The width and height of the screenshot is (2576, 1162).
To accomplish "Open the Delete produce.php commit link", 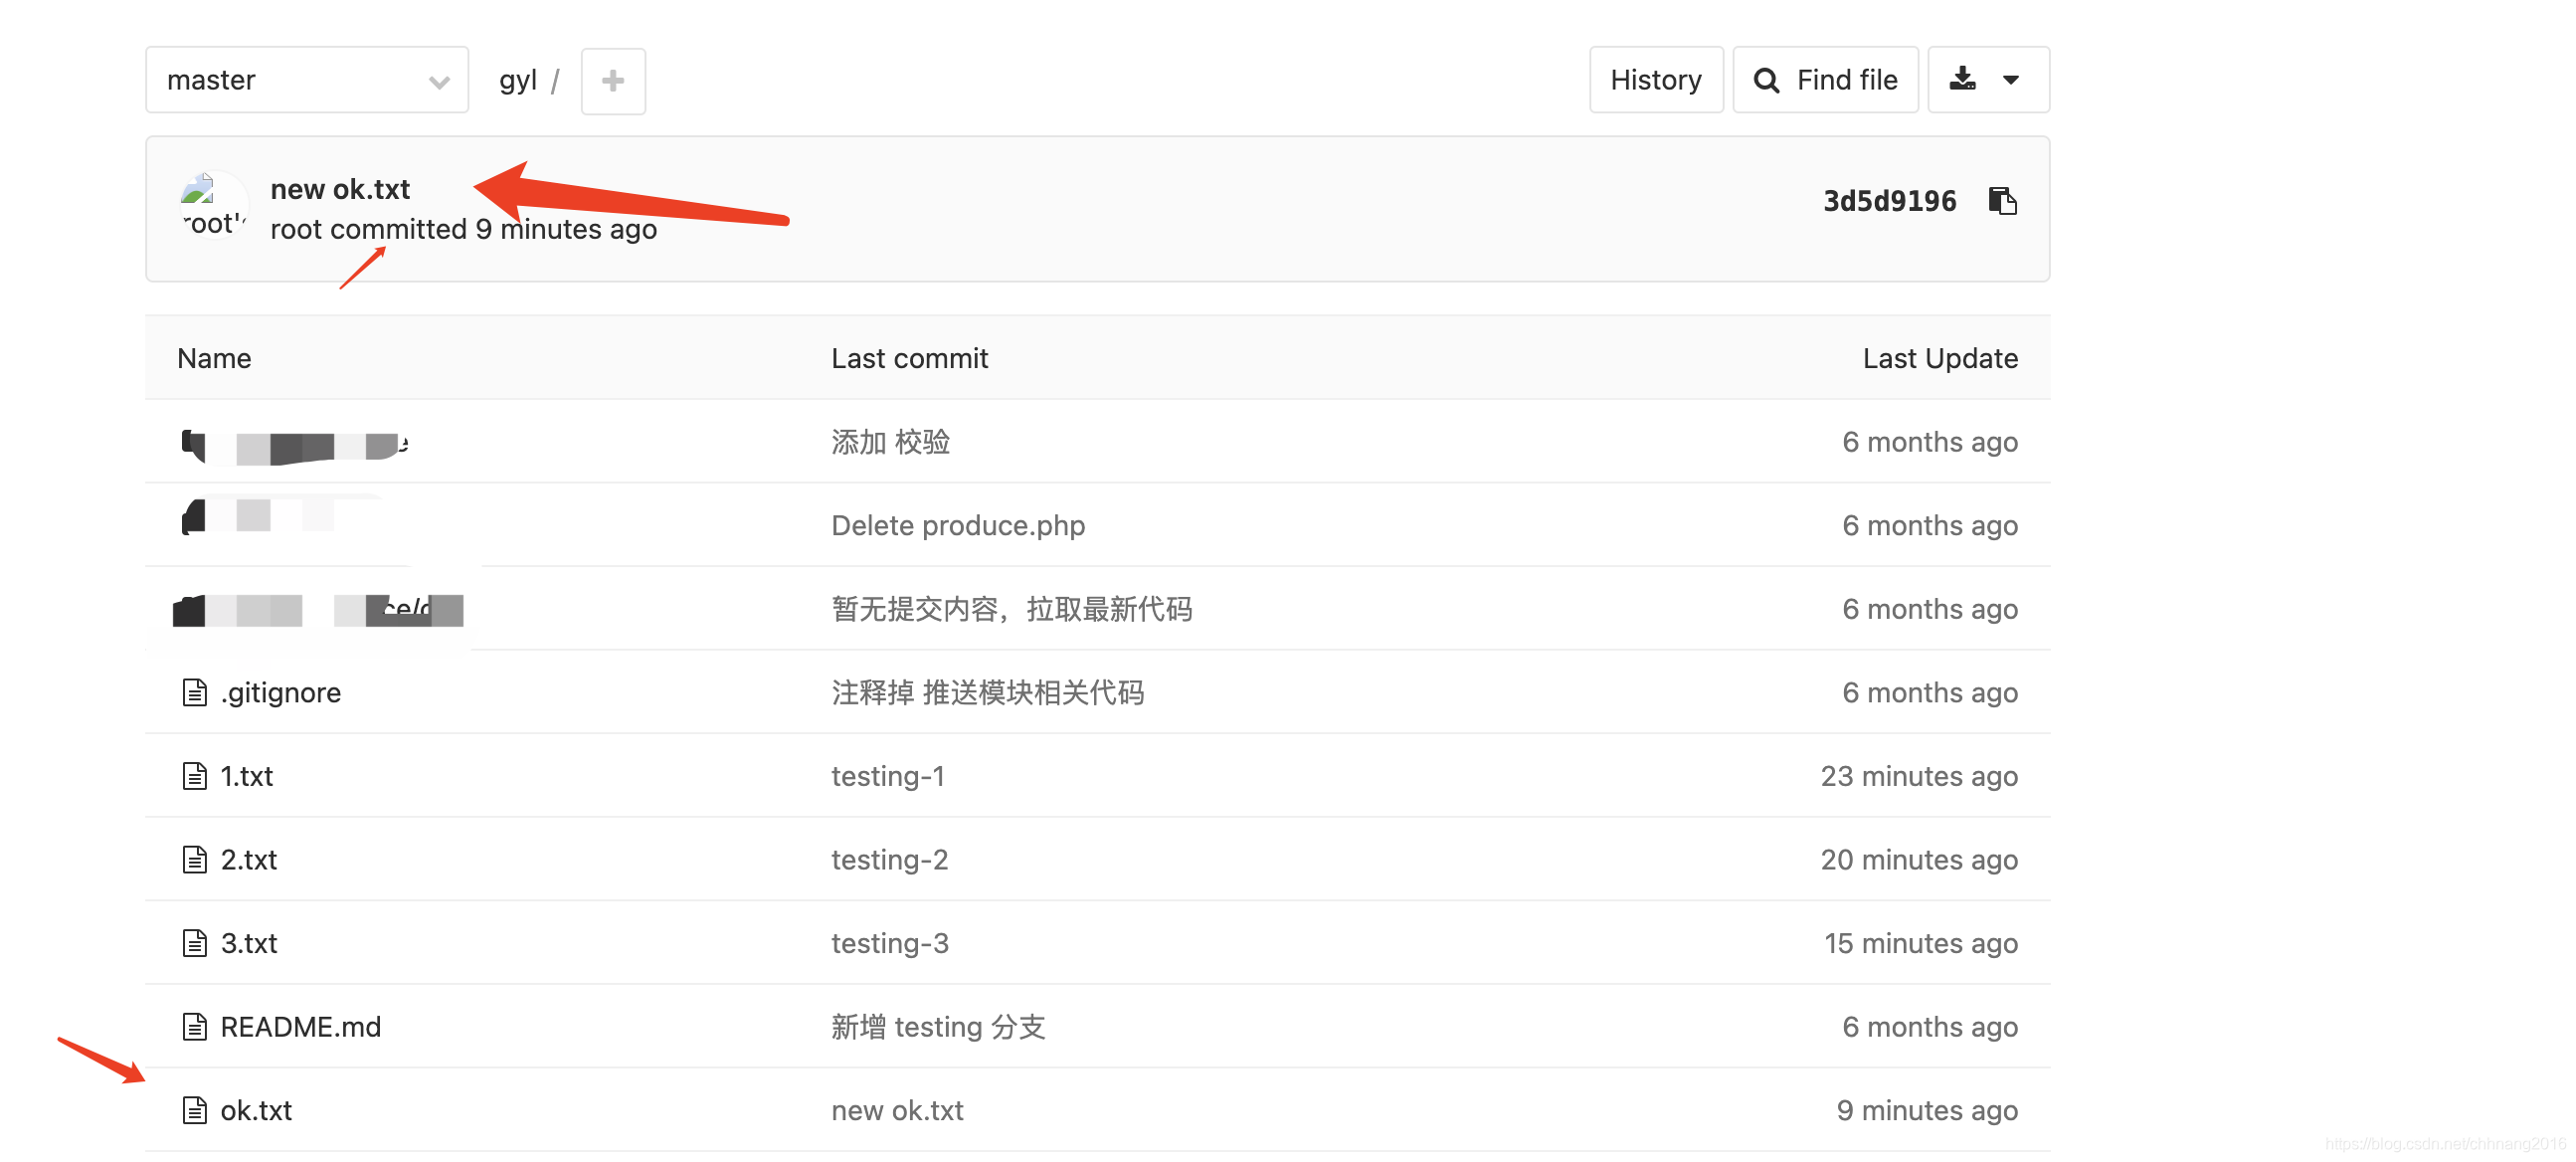I will pos(957,525).
